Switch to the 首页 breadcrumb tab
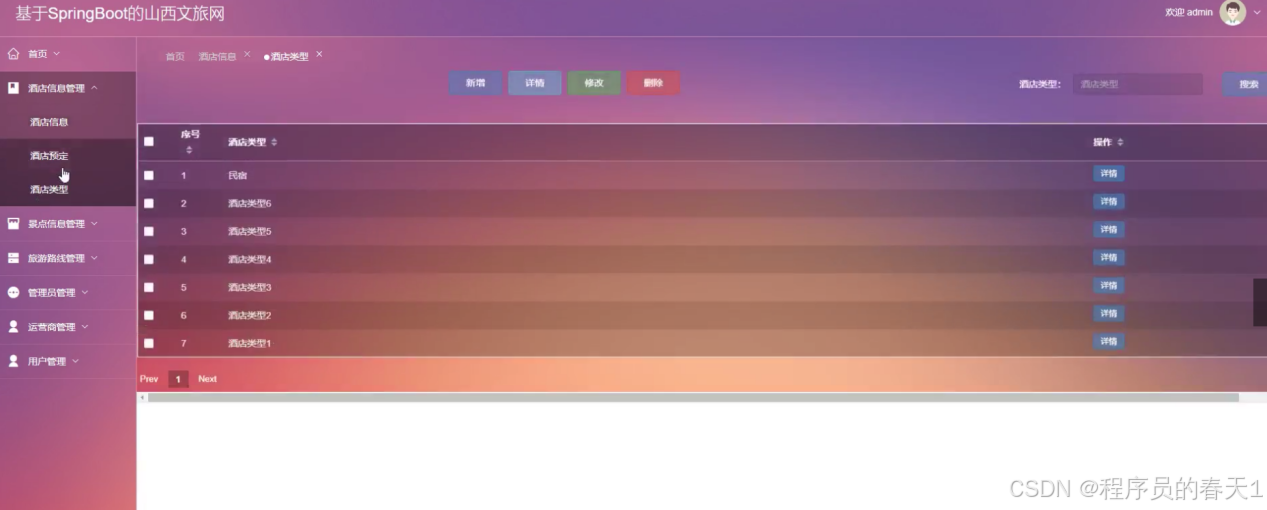The image size is (1267, 510). point(175,57)
